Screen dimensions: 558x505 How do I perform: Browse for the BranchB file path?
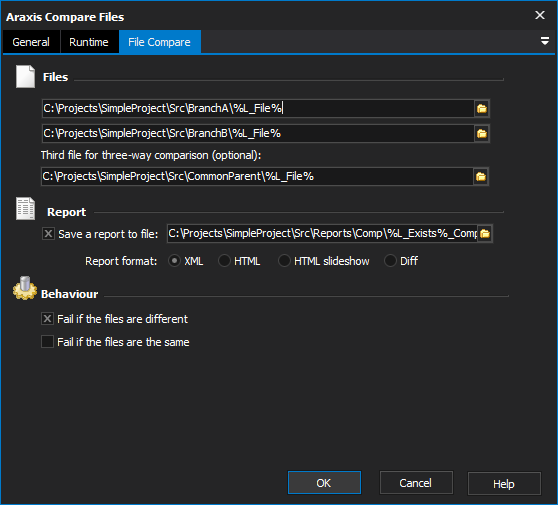[x=481, y=134]
